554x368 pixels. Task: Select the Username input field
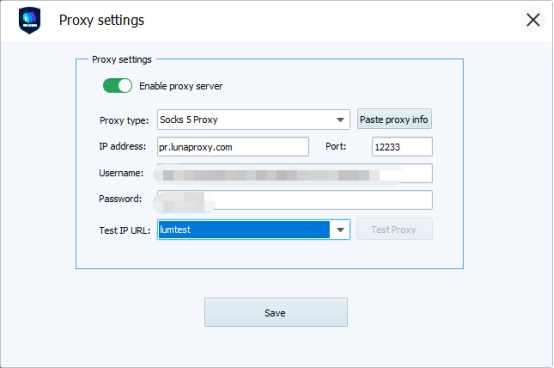[295, 173]
